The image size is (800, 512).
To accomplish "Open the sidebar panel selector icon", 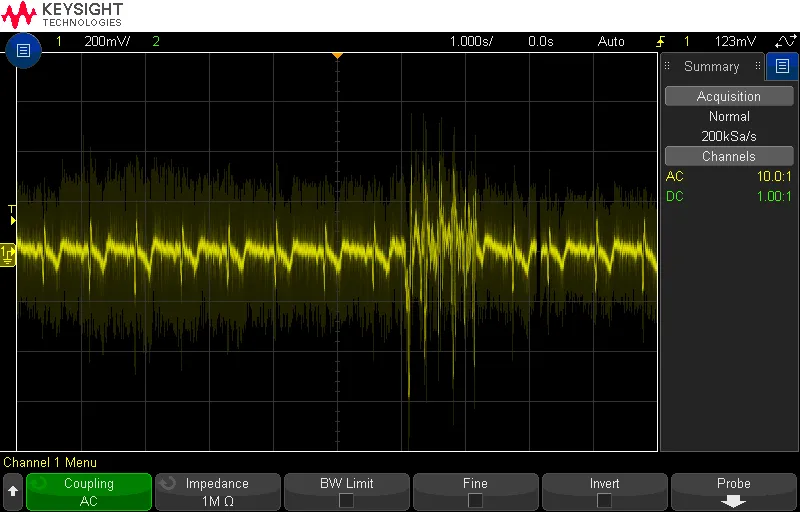I will coord(782,66).
